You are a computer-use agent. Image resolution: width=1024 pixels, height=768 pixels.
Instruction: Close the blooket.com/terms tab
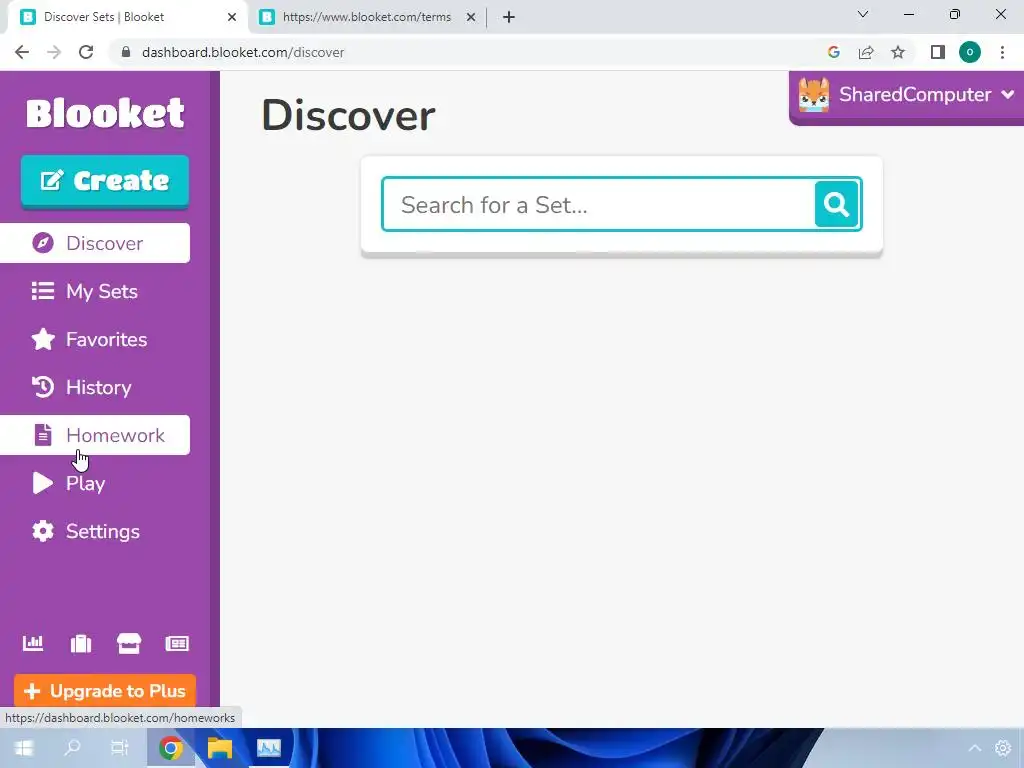click(471, 17)
